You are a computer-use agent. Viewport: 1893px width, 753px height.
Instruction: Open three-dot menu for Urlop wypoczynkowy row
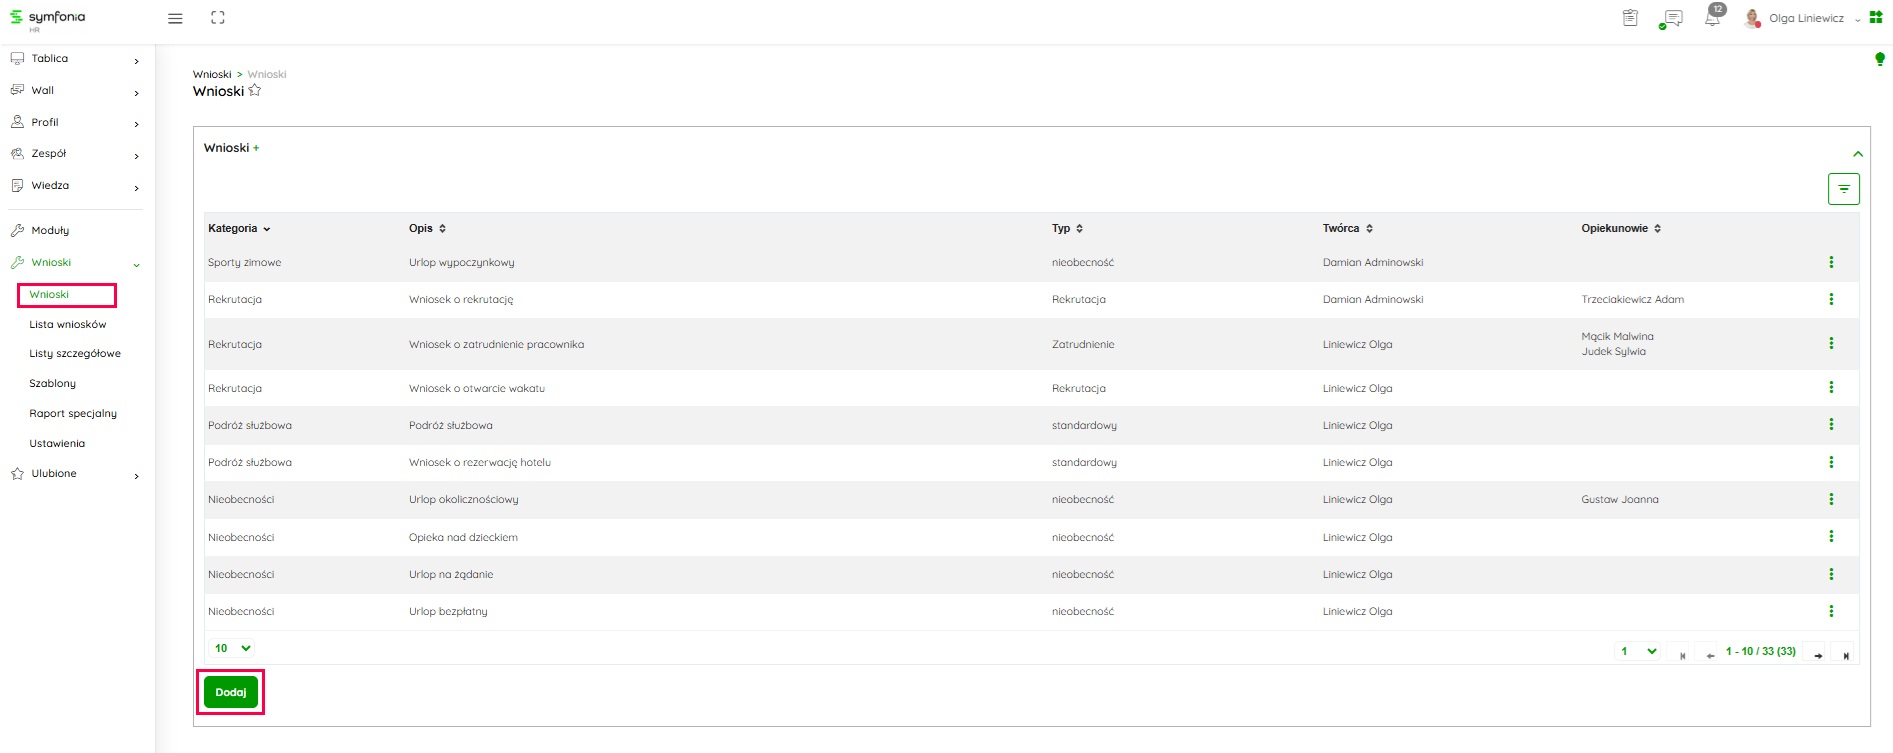(x=1831, y=262)
